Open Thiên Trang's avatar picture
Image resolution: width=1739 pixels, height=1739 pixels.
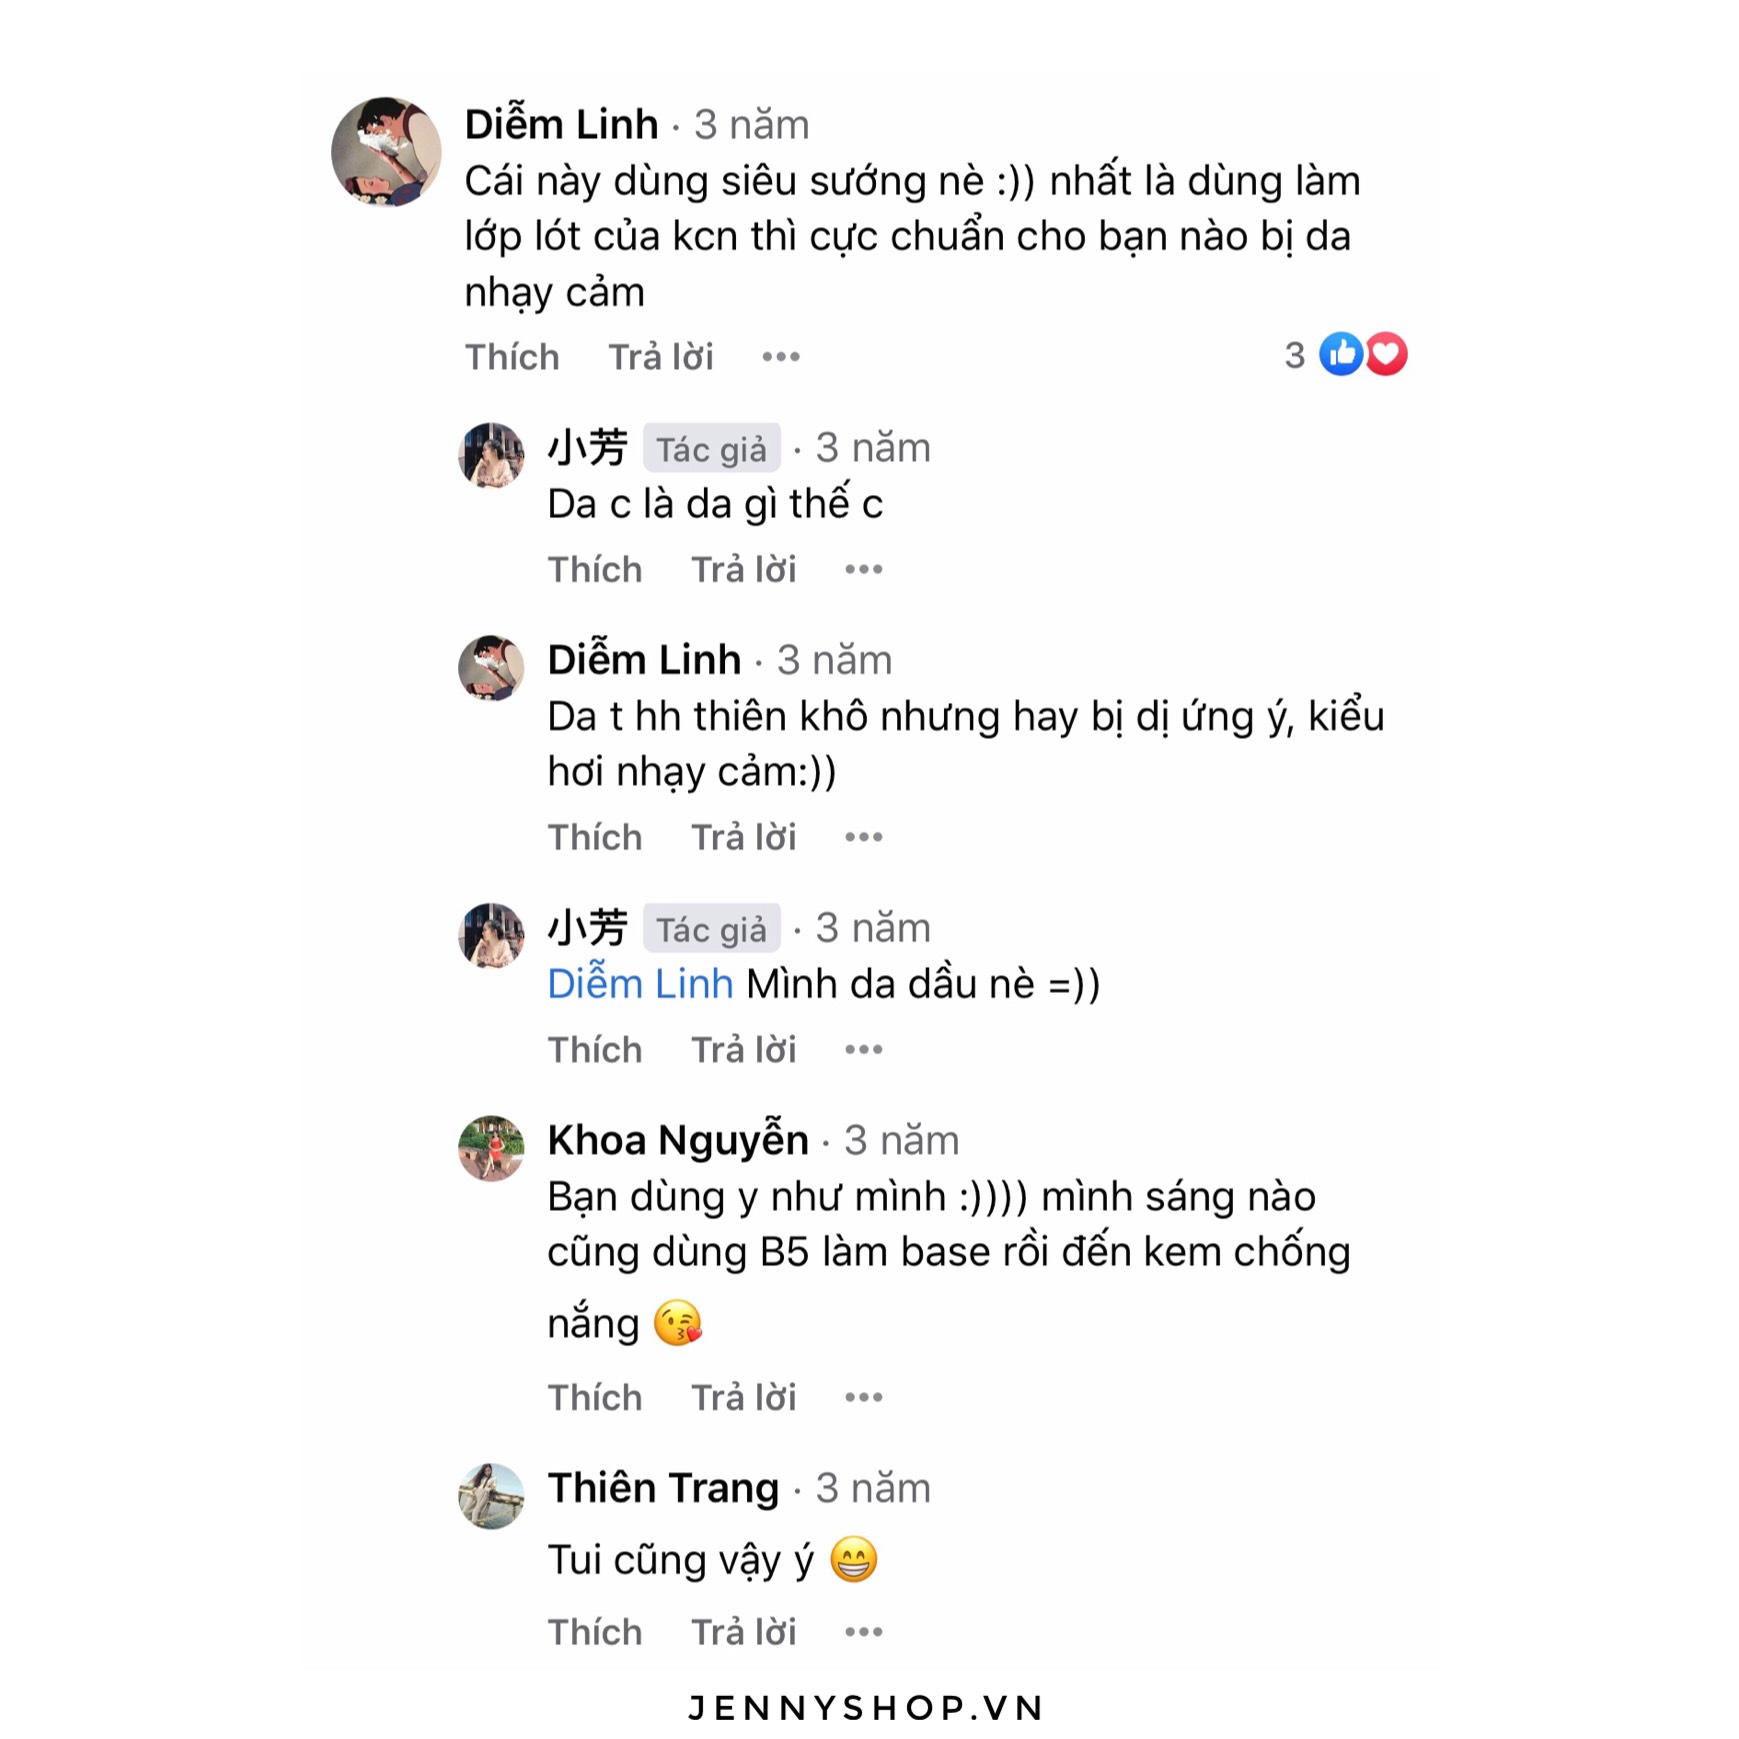491,1496
